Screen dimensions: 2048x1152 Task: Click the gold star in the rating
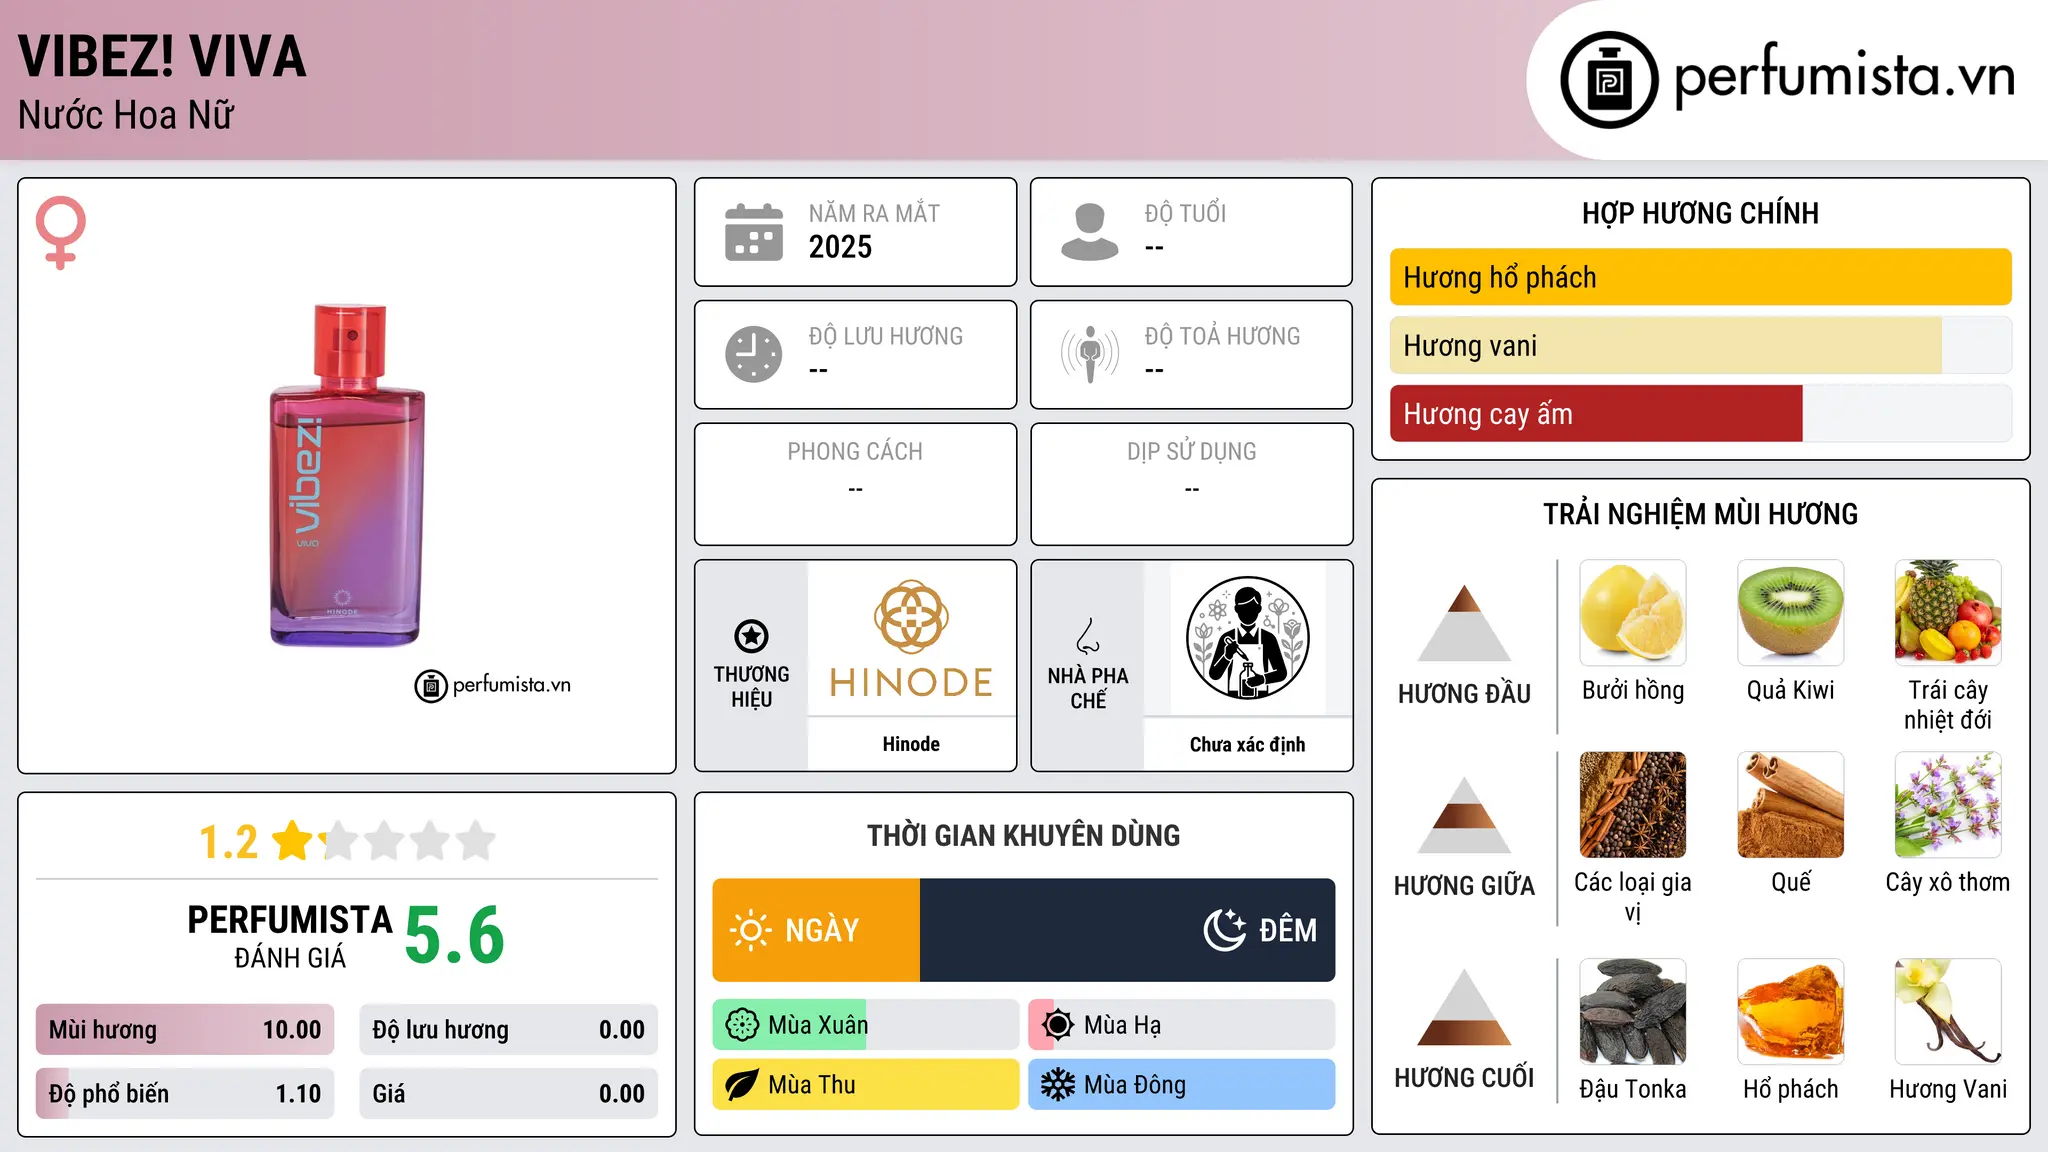coord(293,841)
